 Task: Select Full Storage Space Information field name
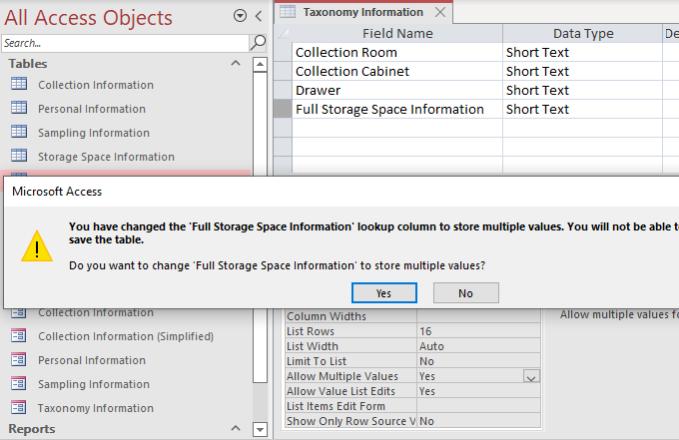tap(398, 110)
